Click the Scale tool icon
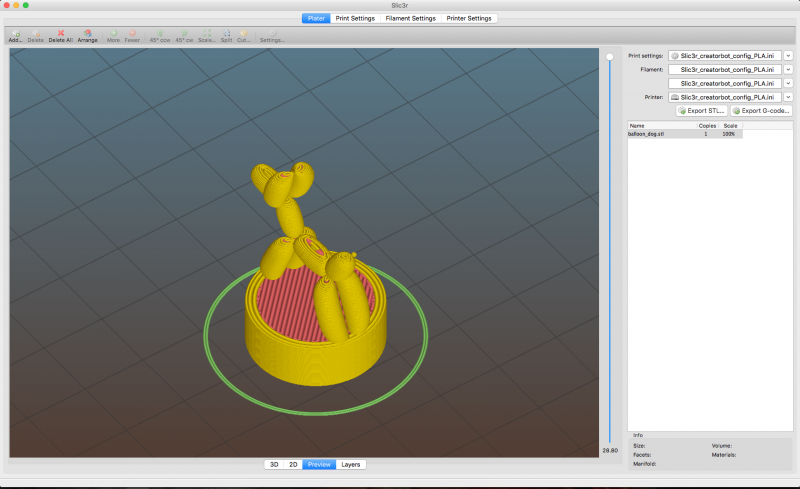The width and height of the screenshot is (800, 489). (205, 35)
